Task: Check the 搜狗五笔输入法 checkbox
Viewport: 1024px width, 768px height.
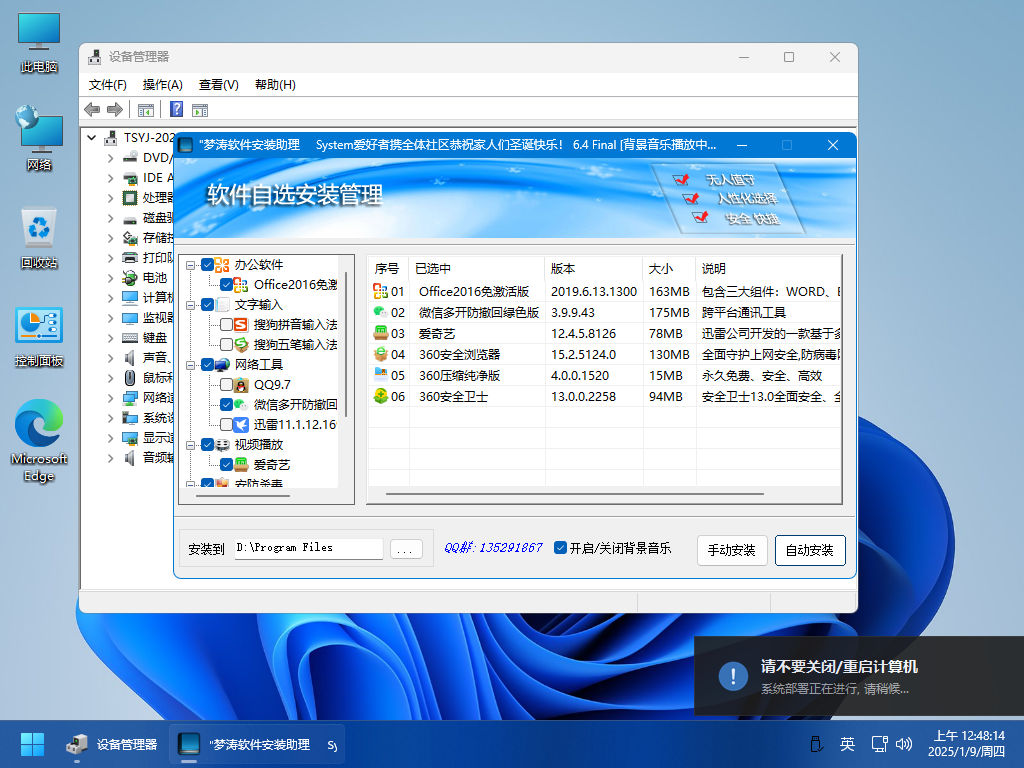Action: pyautogui.click(x=227, y=344)
